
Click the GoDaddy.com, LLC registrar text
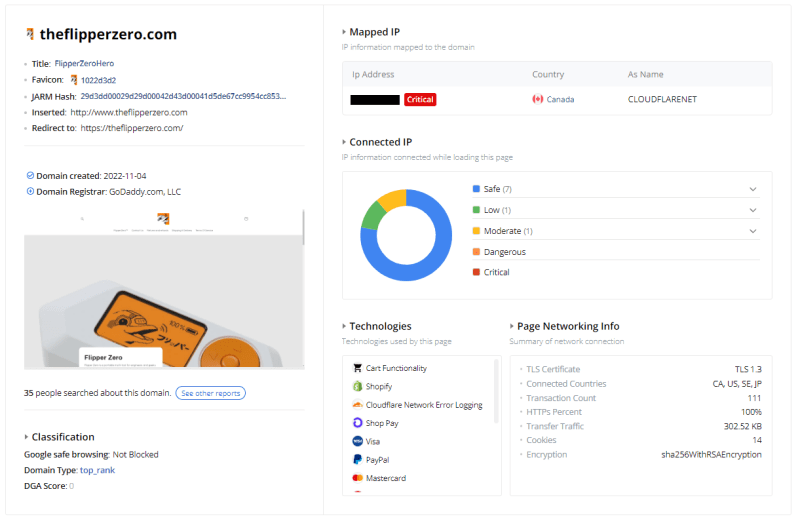coord(145,192)
